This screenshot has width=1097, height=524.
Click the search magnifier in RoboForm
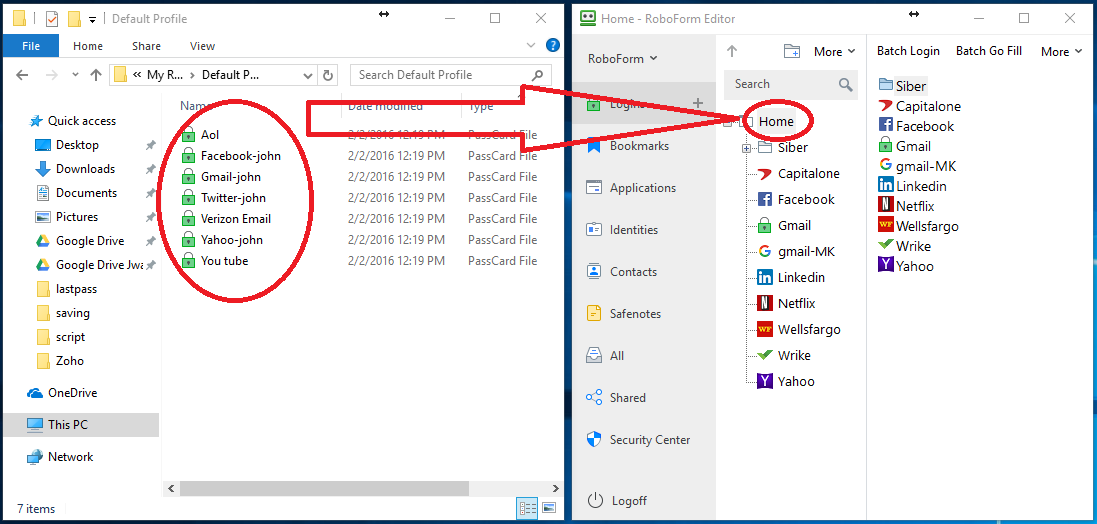tap(846, 85)
